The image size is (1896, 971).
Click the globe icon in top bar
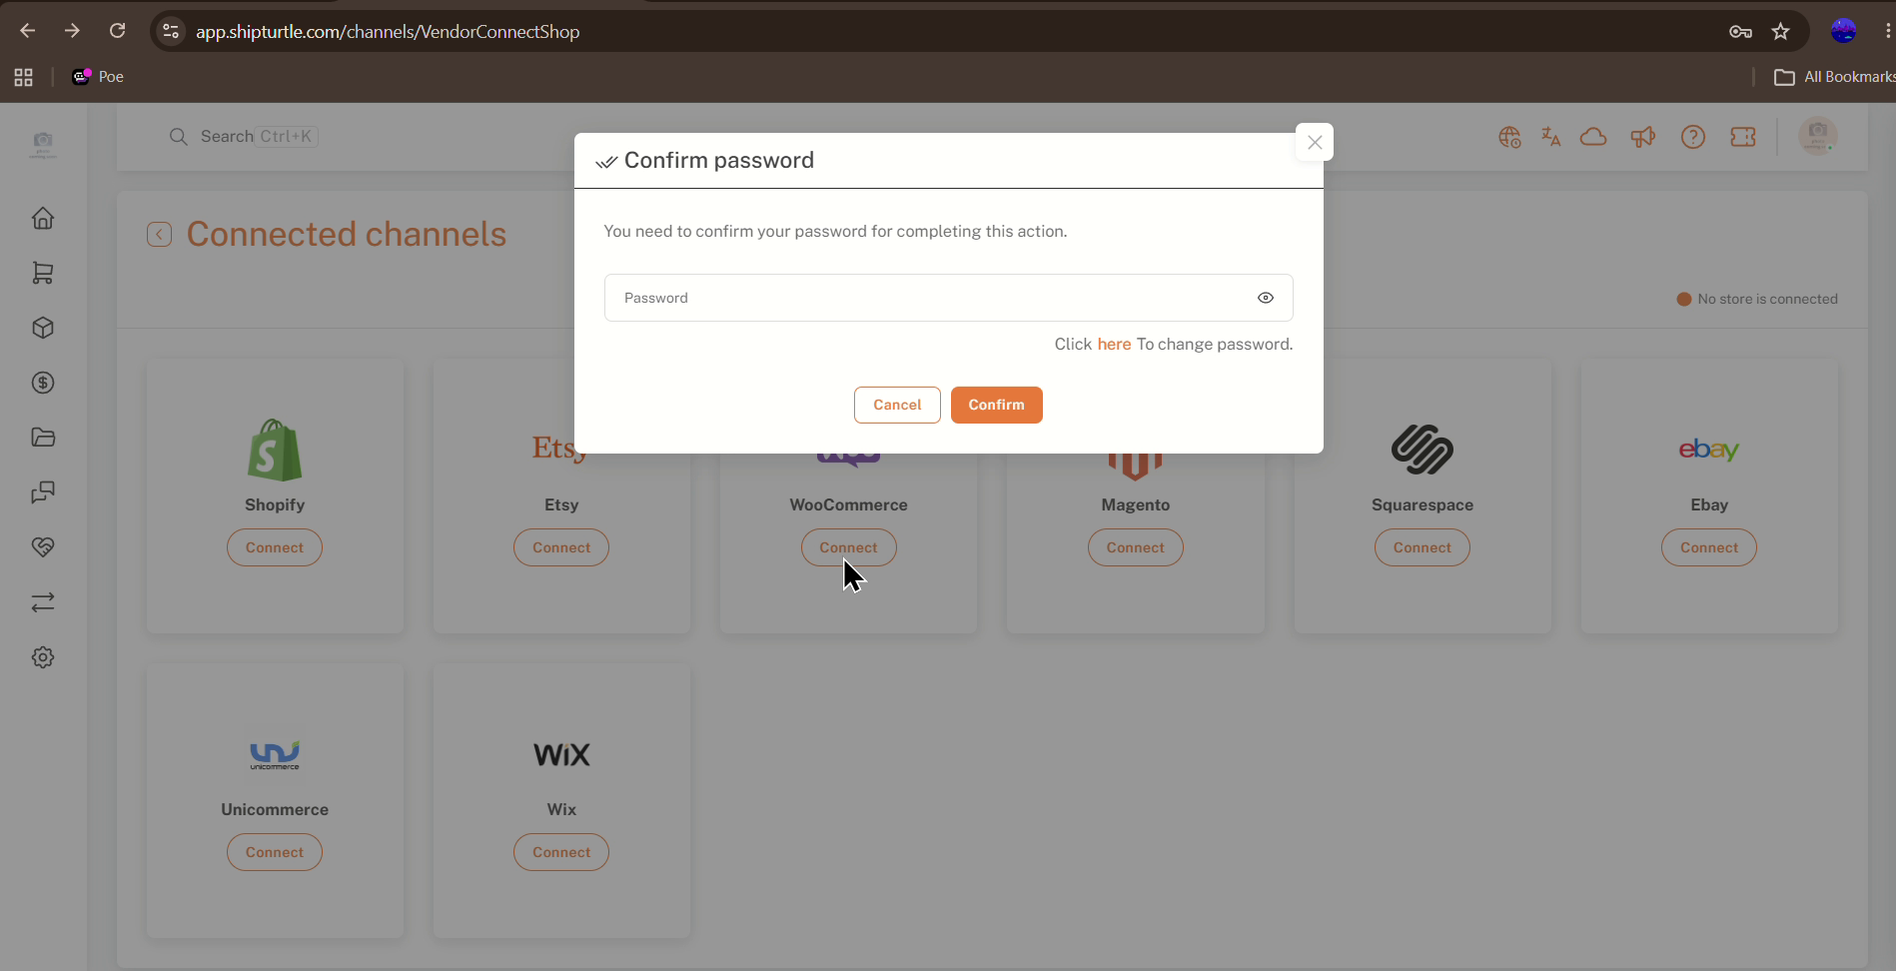click(x=1509, y=137)
